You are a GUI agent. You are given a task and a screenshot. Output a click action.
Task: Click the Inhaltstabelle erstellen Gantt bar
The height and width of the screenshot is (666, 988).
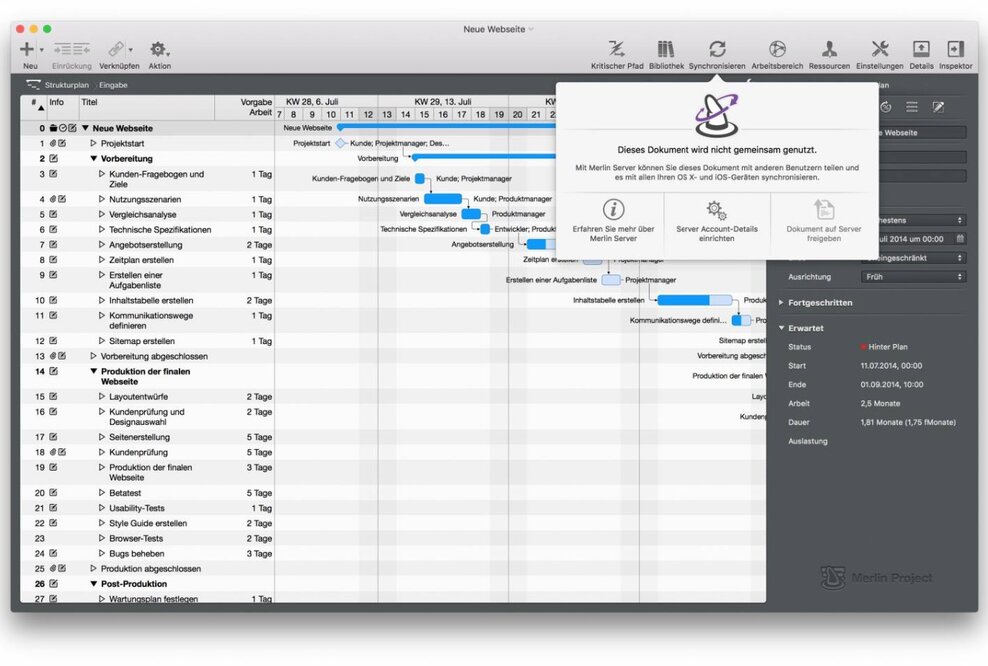click(x=694, y=300)
